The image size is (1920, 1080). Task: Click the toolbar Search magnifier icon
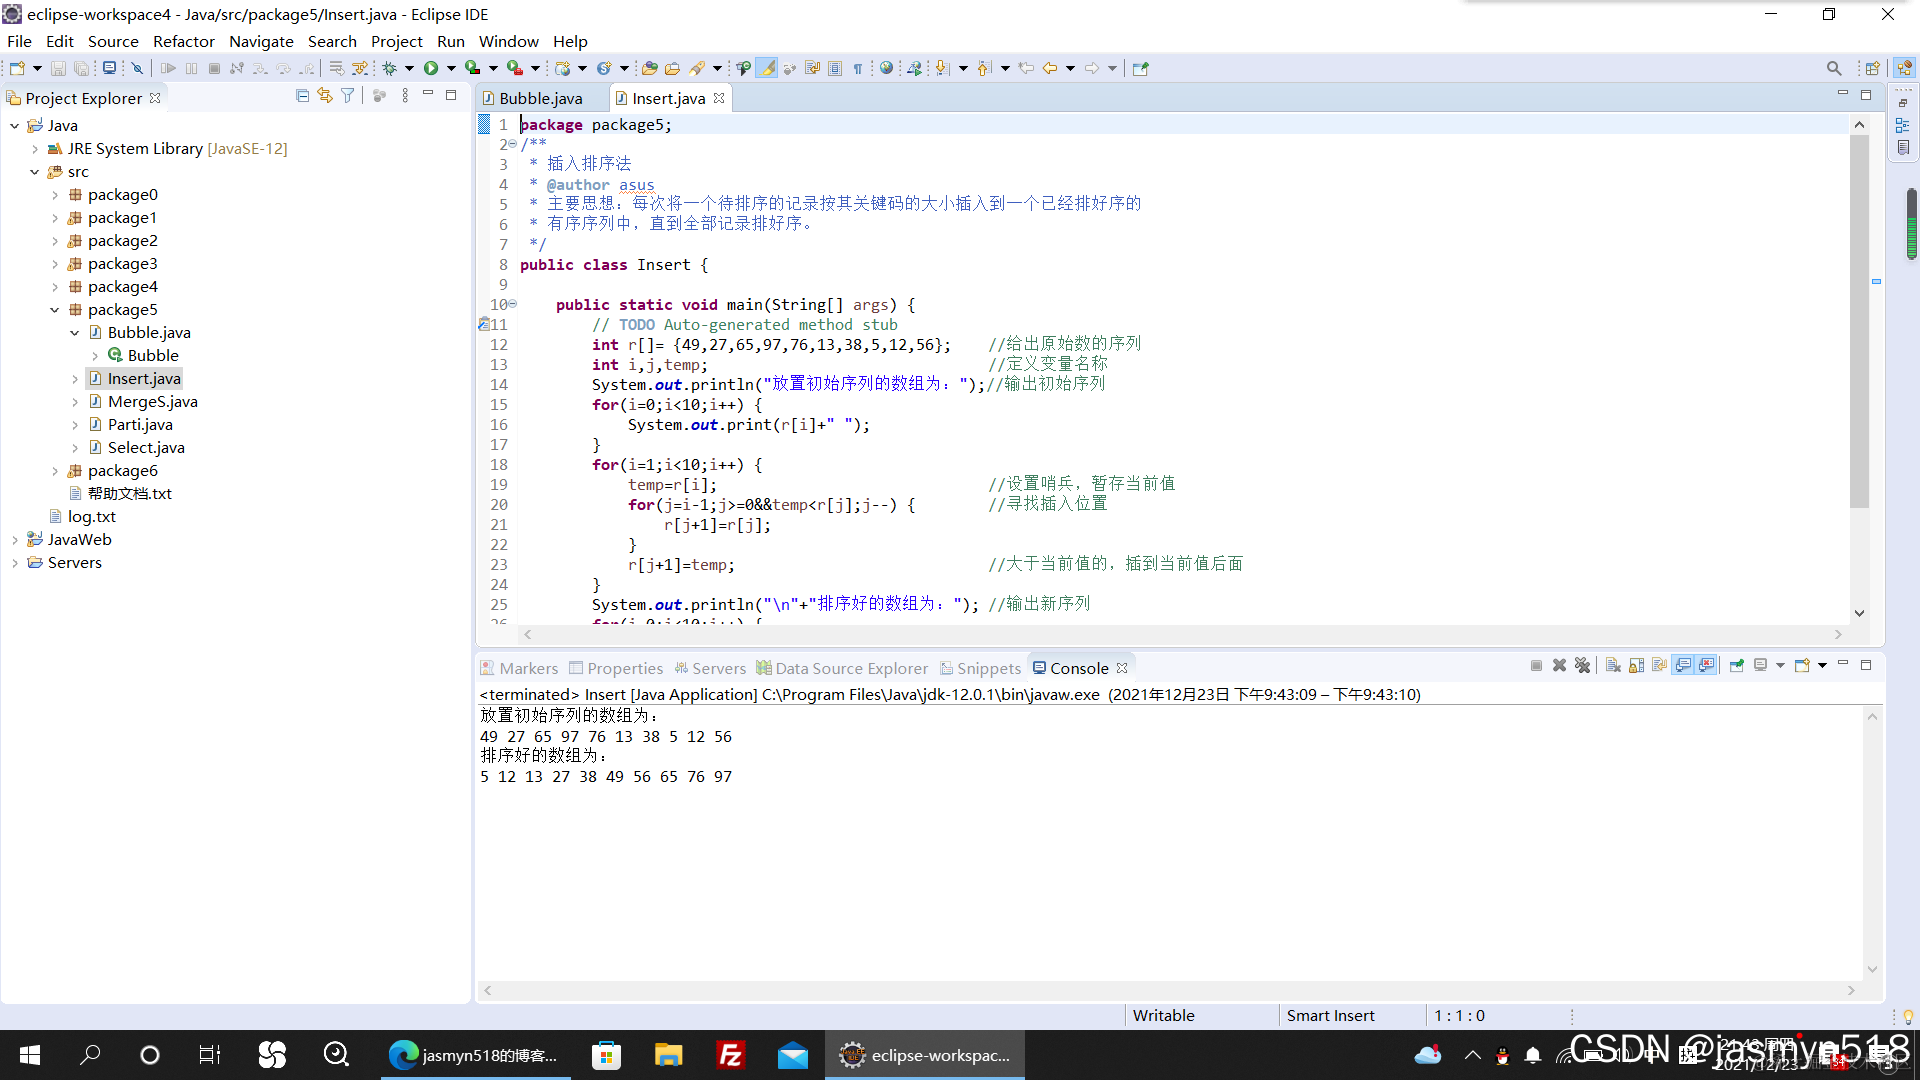(1833, 68)
